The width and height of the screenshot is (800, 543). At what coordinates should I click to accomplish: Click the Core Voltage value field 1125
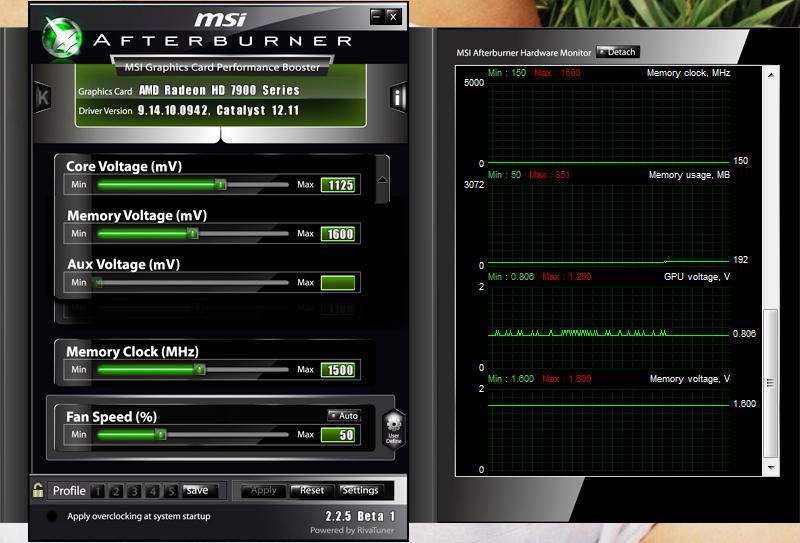click(x=338, y=185)
